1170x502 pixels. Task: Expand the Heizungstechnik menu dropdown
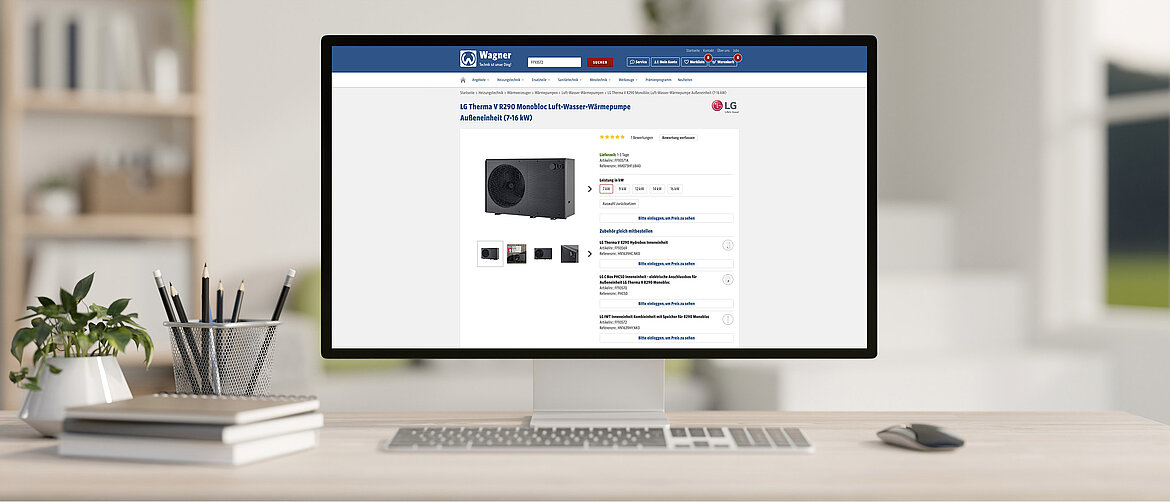tap(509, 80)
